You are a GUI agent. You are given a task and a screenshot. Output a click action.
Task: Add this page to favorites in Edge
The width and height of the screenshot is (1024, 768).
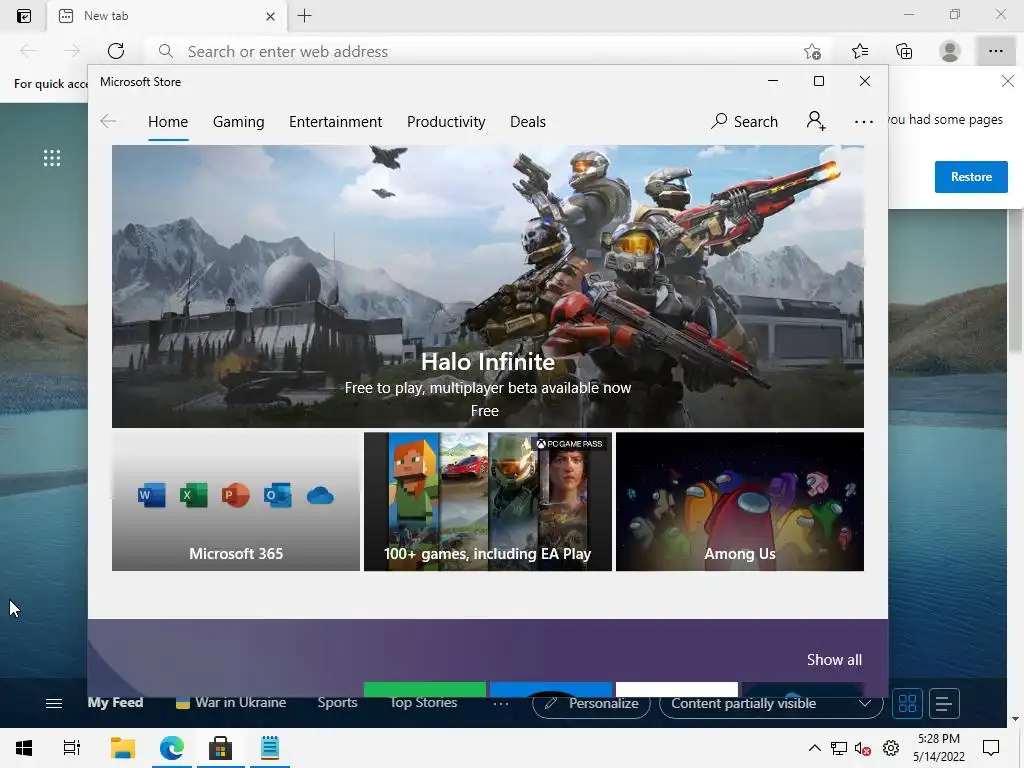point(812,52)
